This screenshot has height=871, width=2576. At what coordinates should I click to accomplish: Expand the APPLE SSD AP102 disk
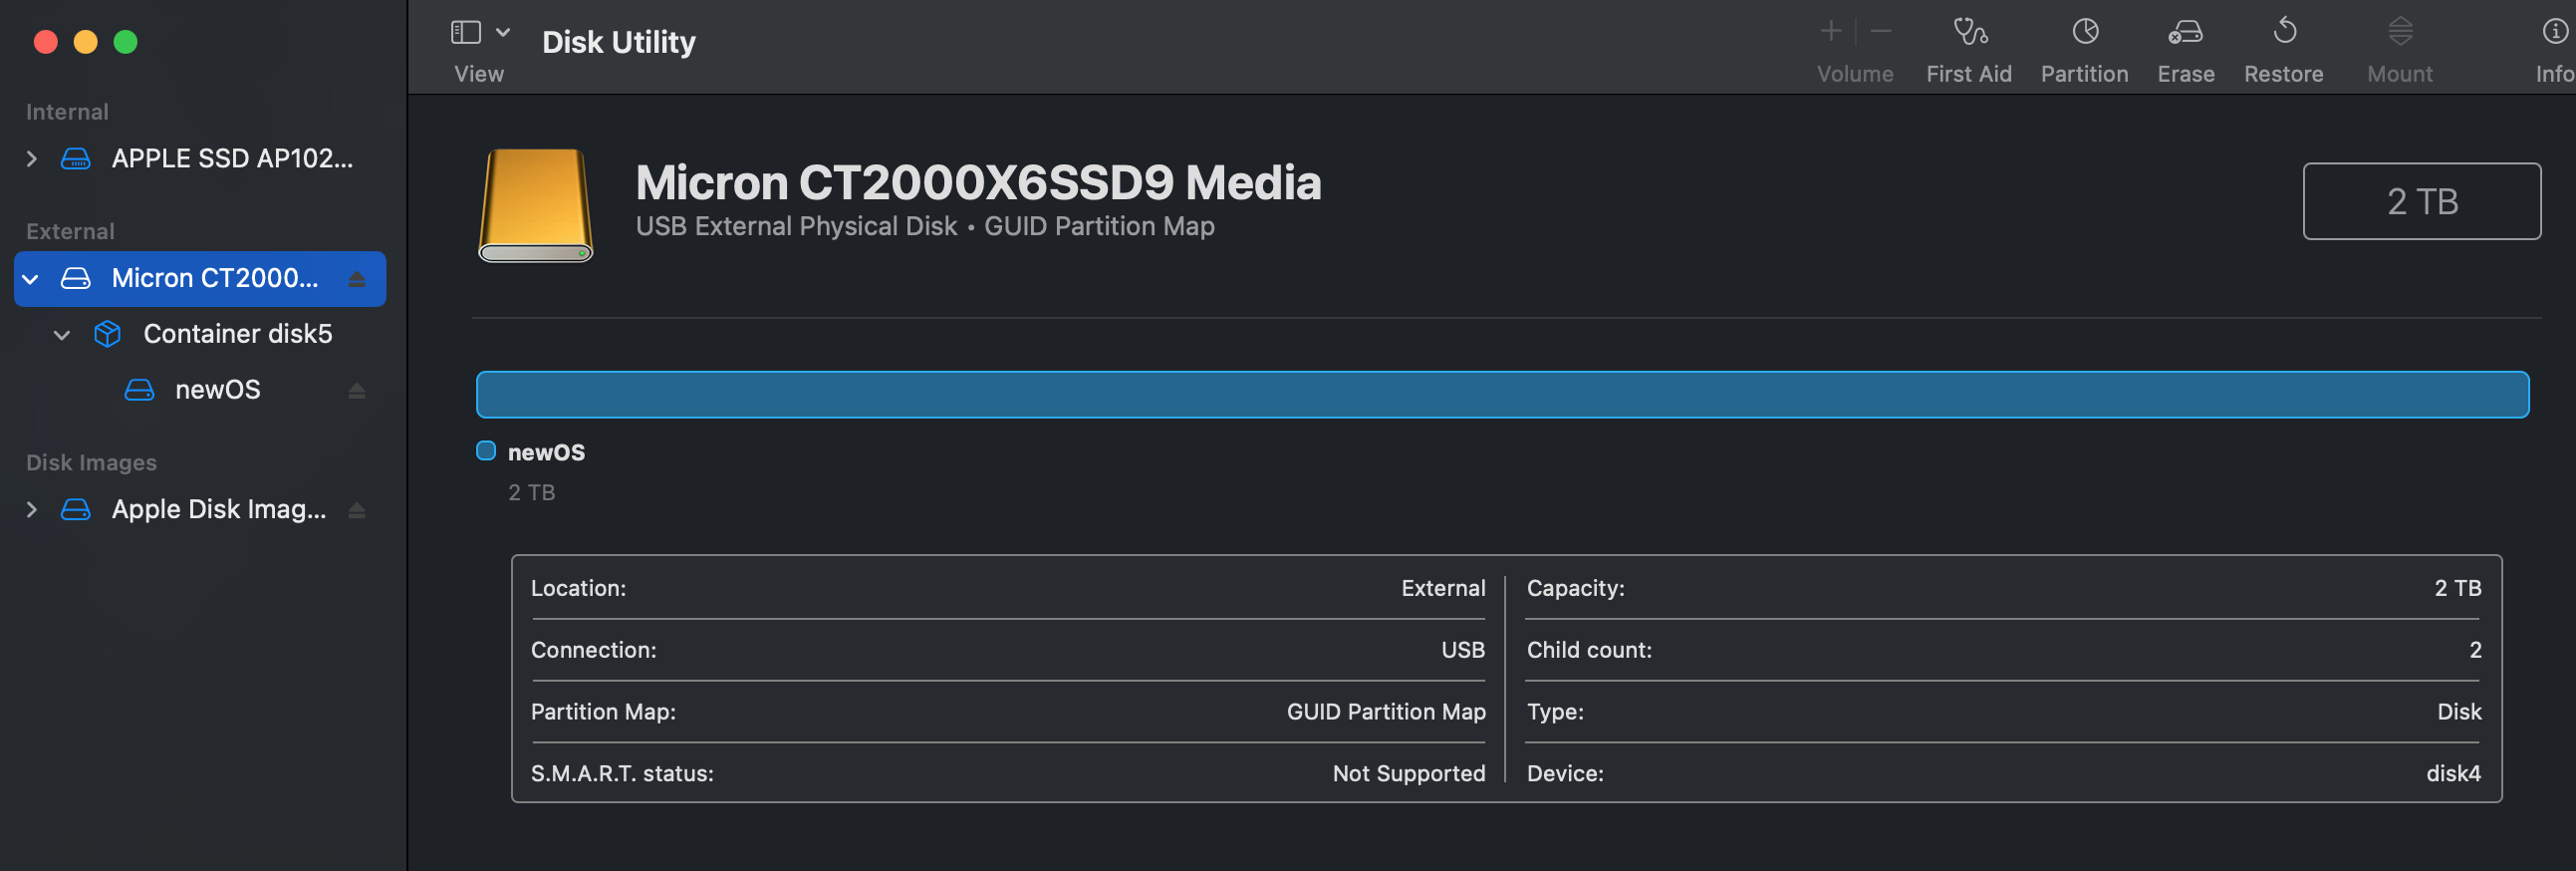pyautogui.click(x=31, y=159)
